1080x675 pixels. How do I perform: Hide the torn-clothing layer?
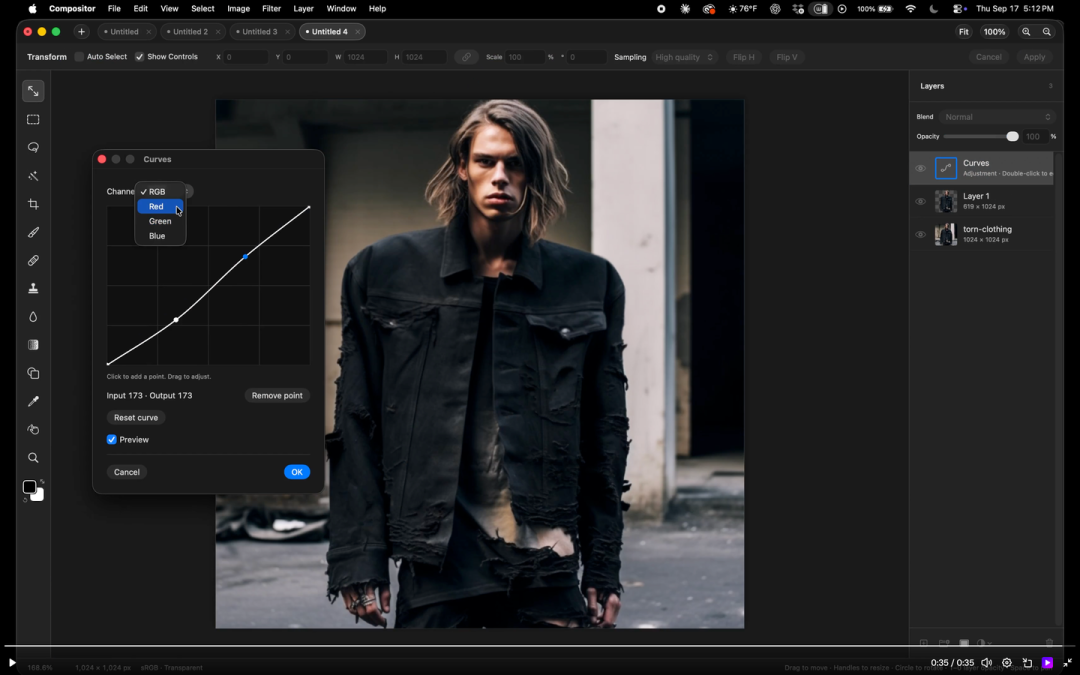(920, 234)
